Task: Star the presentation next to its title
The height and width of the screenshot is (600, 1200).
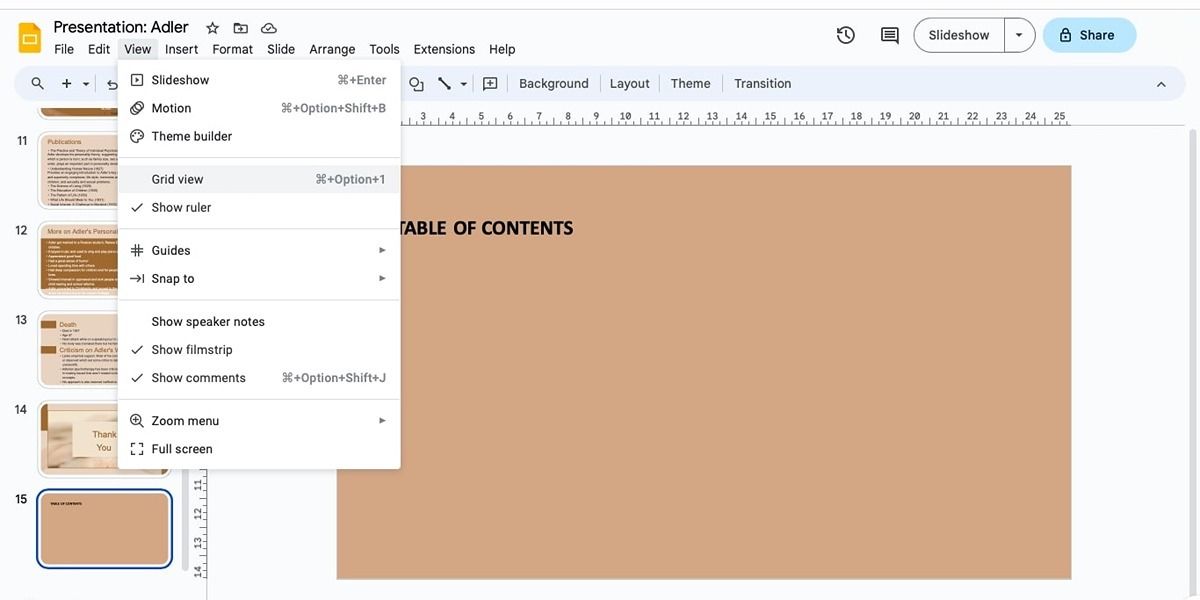Action: coord(211,27)
